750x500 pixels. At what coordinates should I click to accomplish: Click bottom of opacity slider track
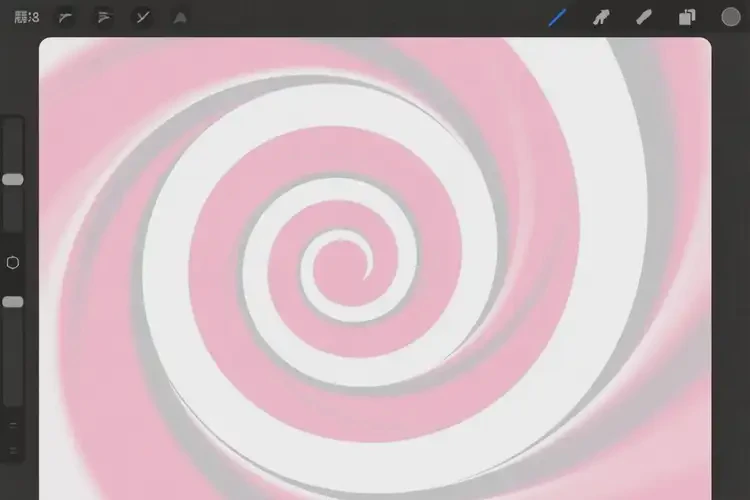click(x=13, y=398)
